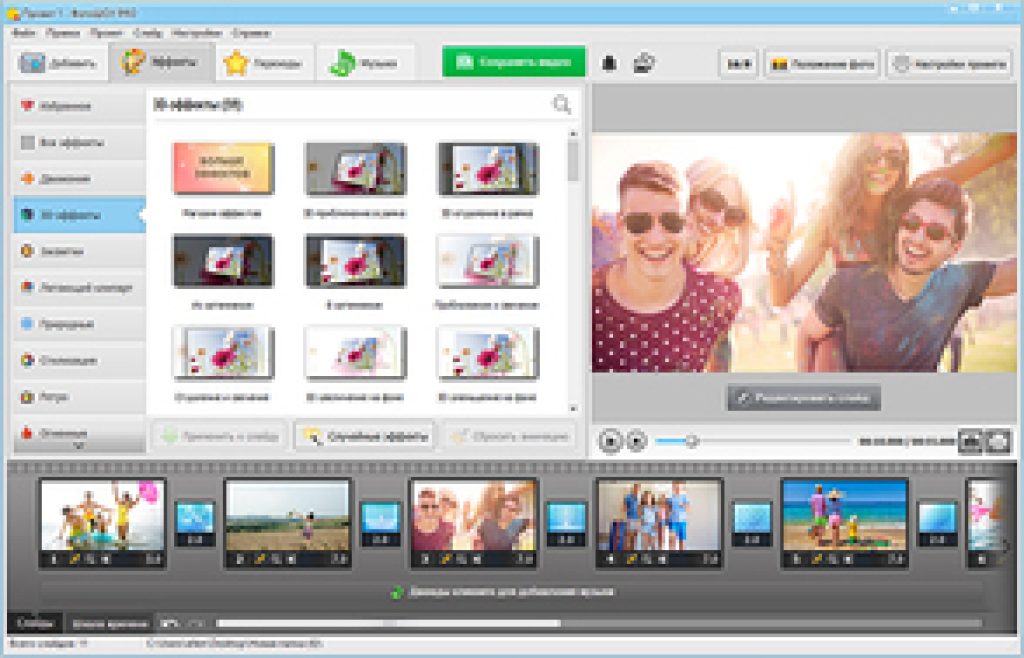Click effects list scrollbar up arrow

click(573, 134)
